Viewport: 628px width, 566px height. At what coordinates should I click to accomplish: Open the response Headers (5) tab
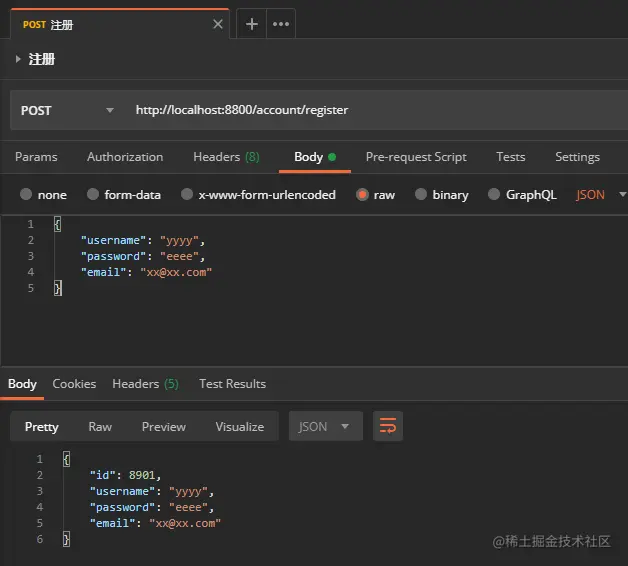click(x=145, y=384)
